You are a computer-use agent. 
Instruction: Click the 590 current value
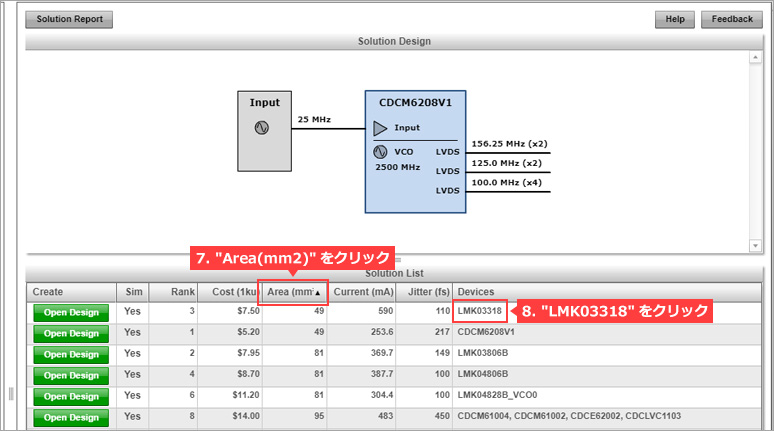click(x=386, y=311)
